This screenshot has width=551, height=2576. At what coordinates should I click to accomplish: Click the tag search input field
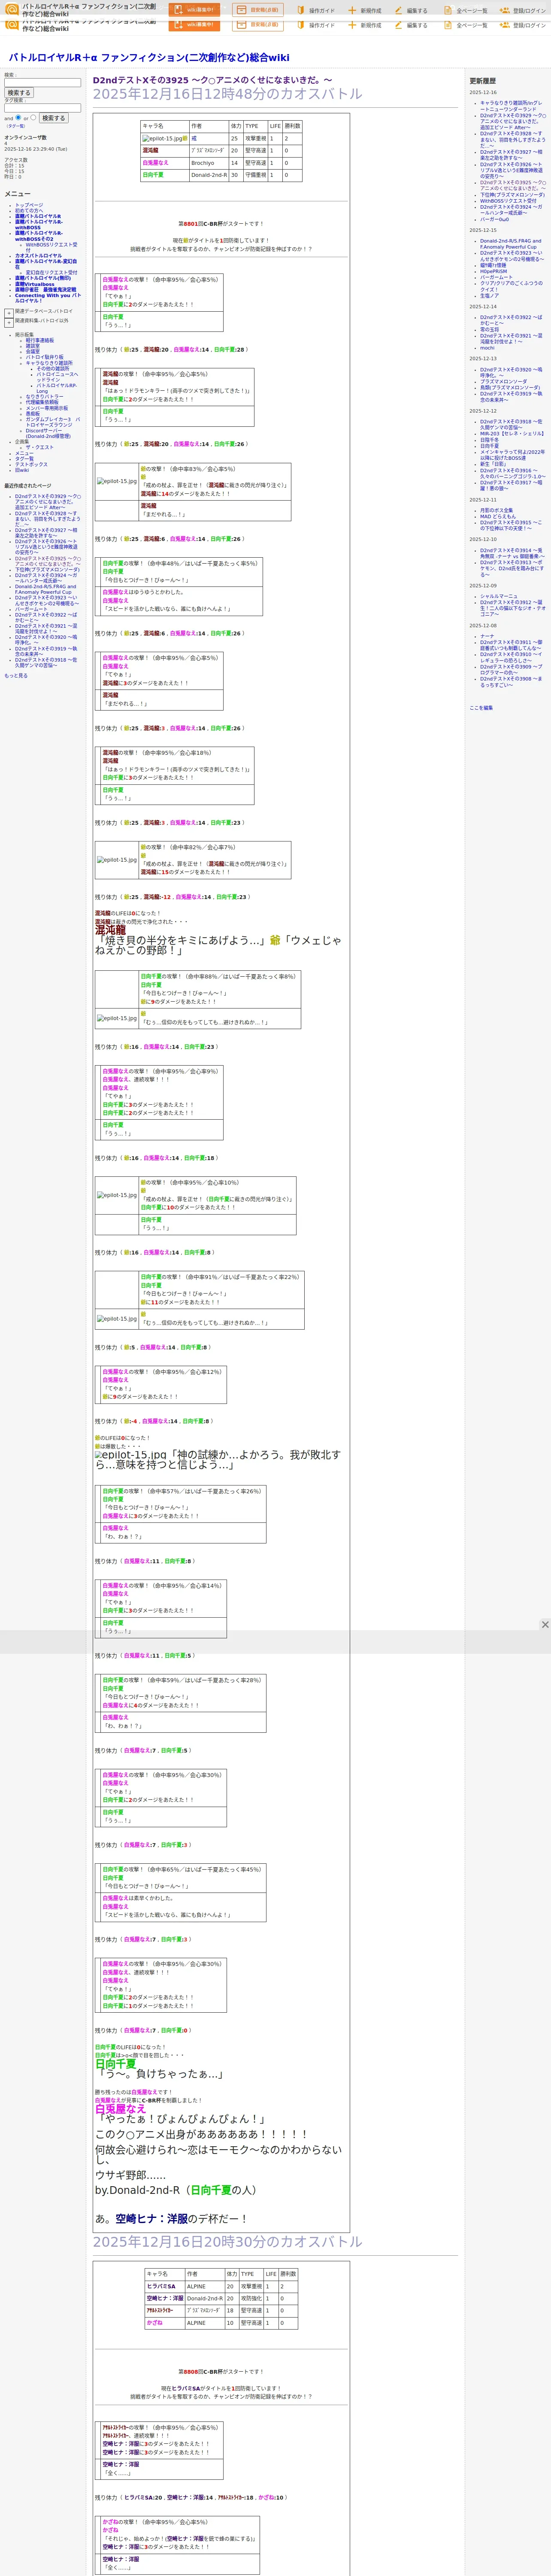42,108
